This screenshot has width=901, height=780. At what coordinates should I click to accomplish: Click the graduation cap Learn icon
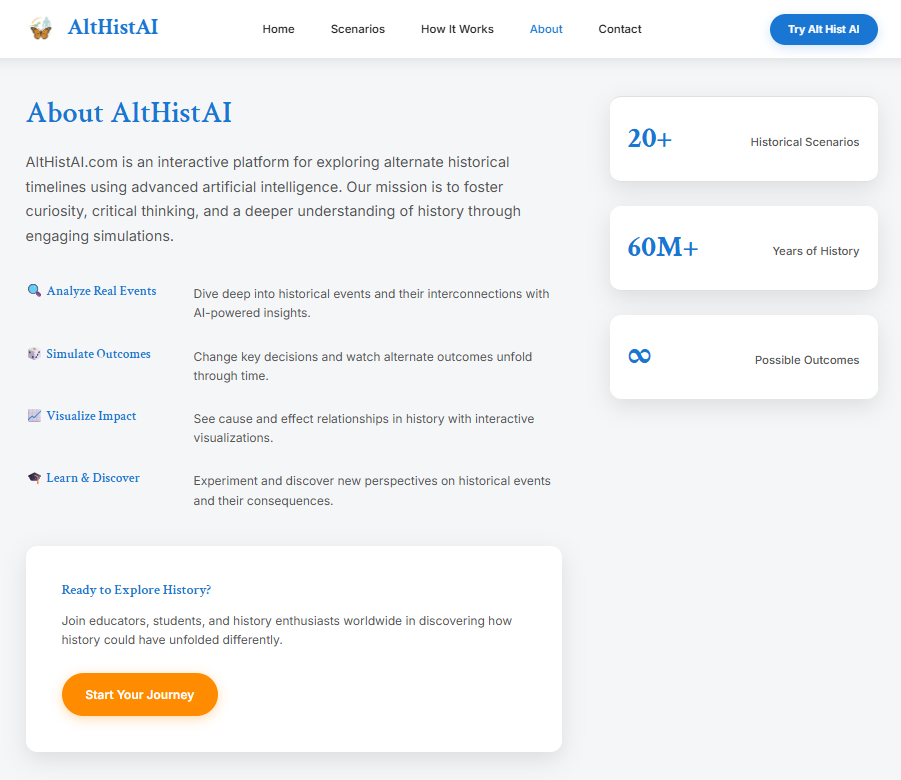click(34, 478)
